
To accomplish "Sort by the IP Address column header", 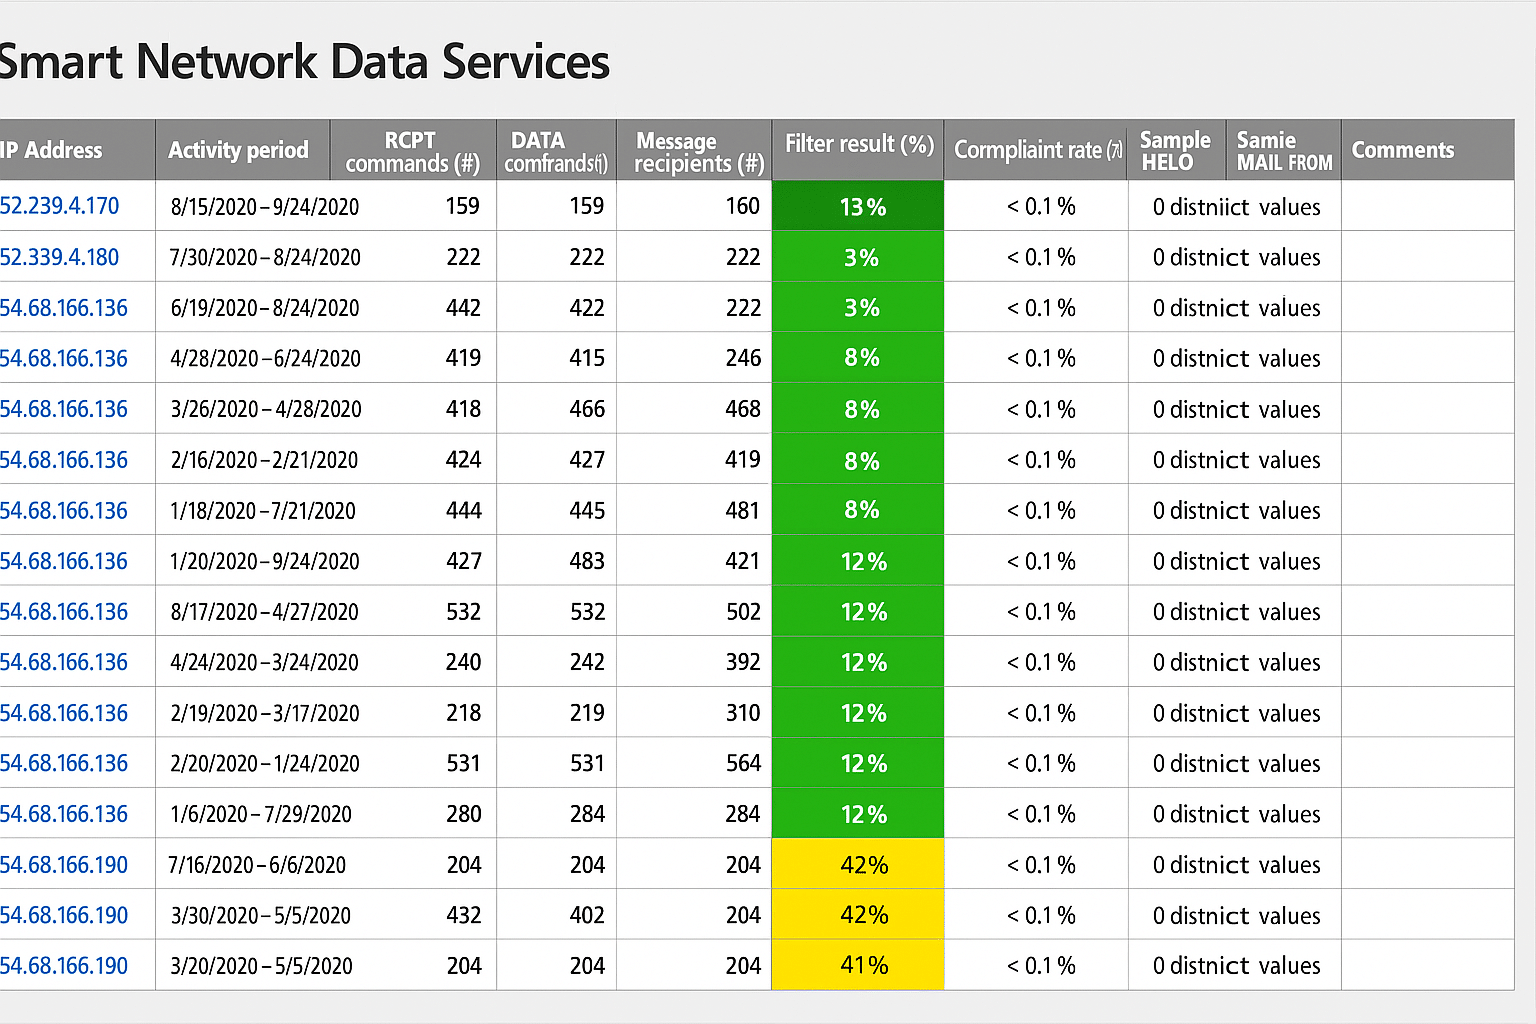I will tap(52, 150).
